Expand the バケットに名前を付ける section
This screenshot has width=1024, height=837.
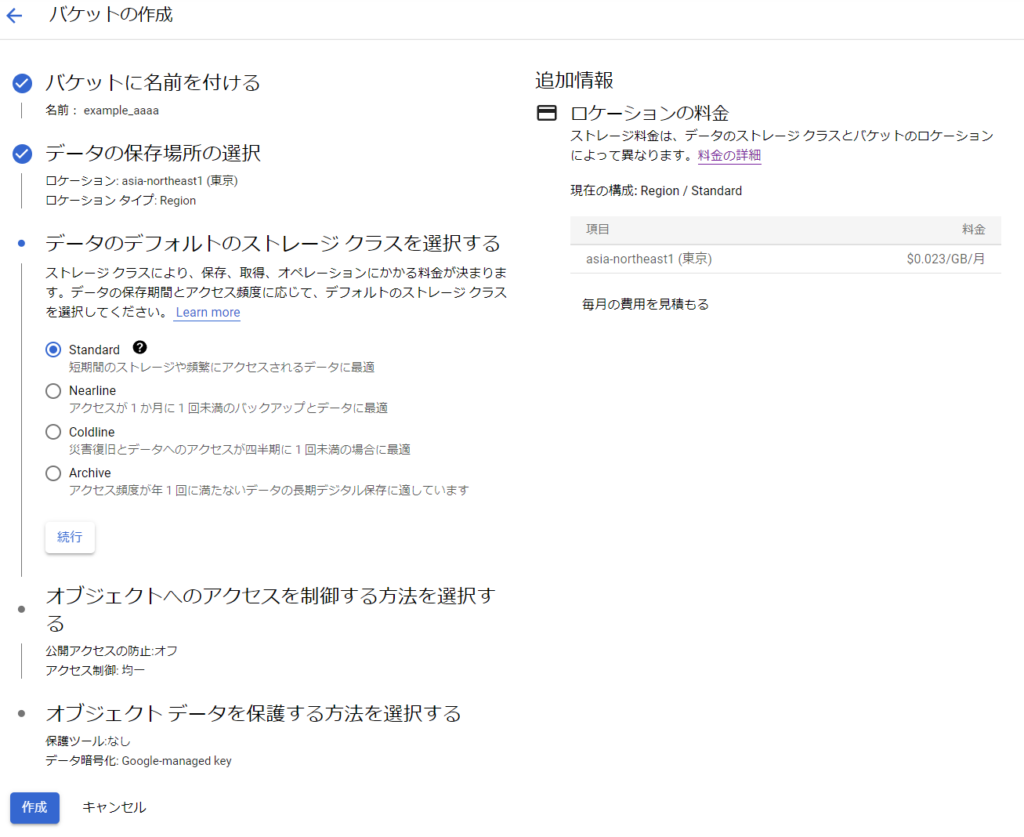pyautogui.click(x=153, y=83)
